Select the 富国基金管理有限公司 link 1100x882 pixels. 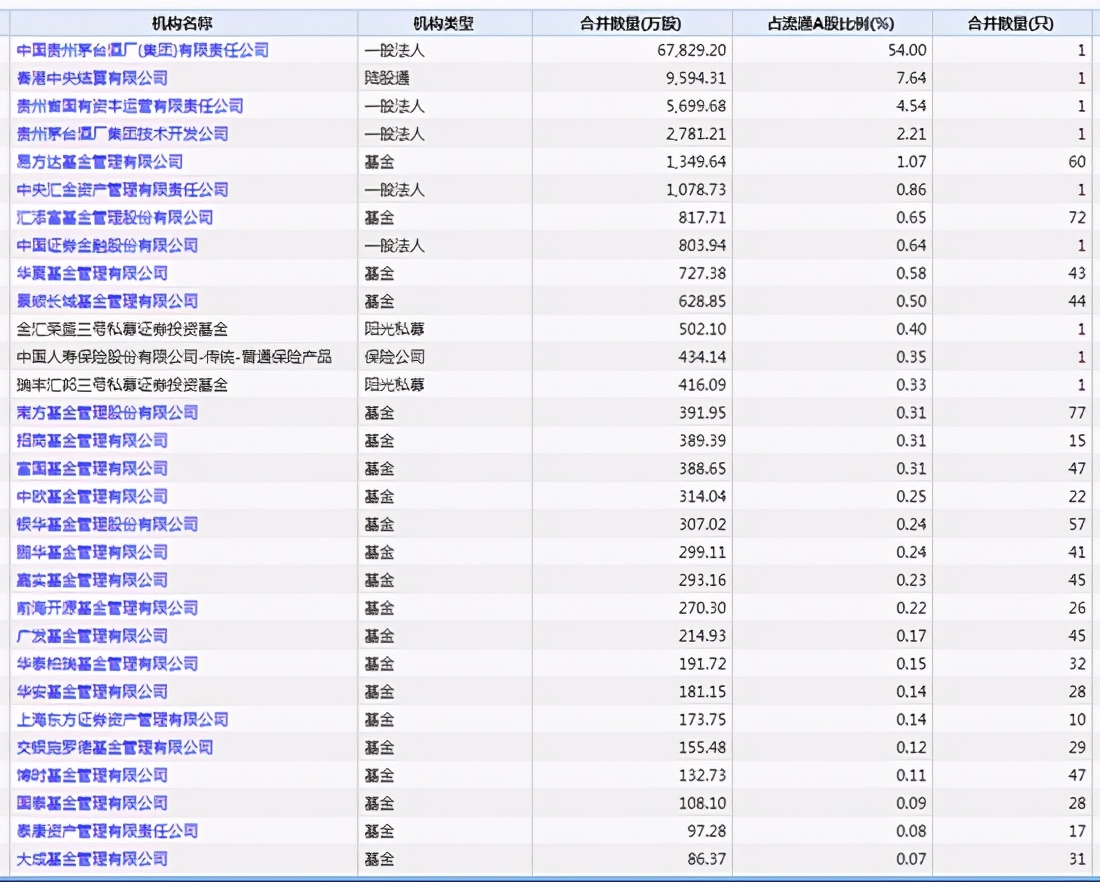pyautogui.click(x=92, y=469)
